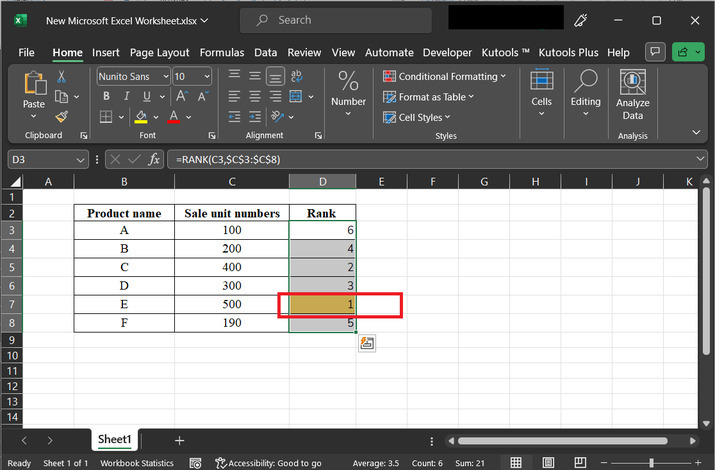Screen dimensions: 715x470
Task: Toggle Middle Align vertical alignment
Action: (x=255, y=76)
